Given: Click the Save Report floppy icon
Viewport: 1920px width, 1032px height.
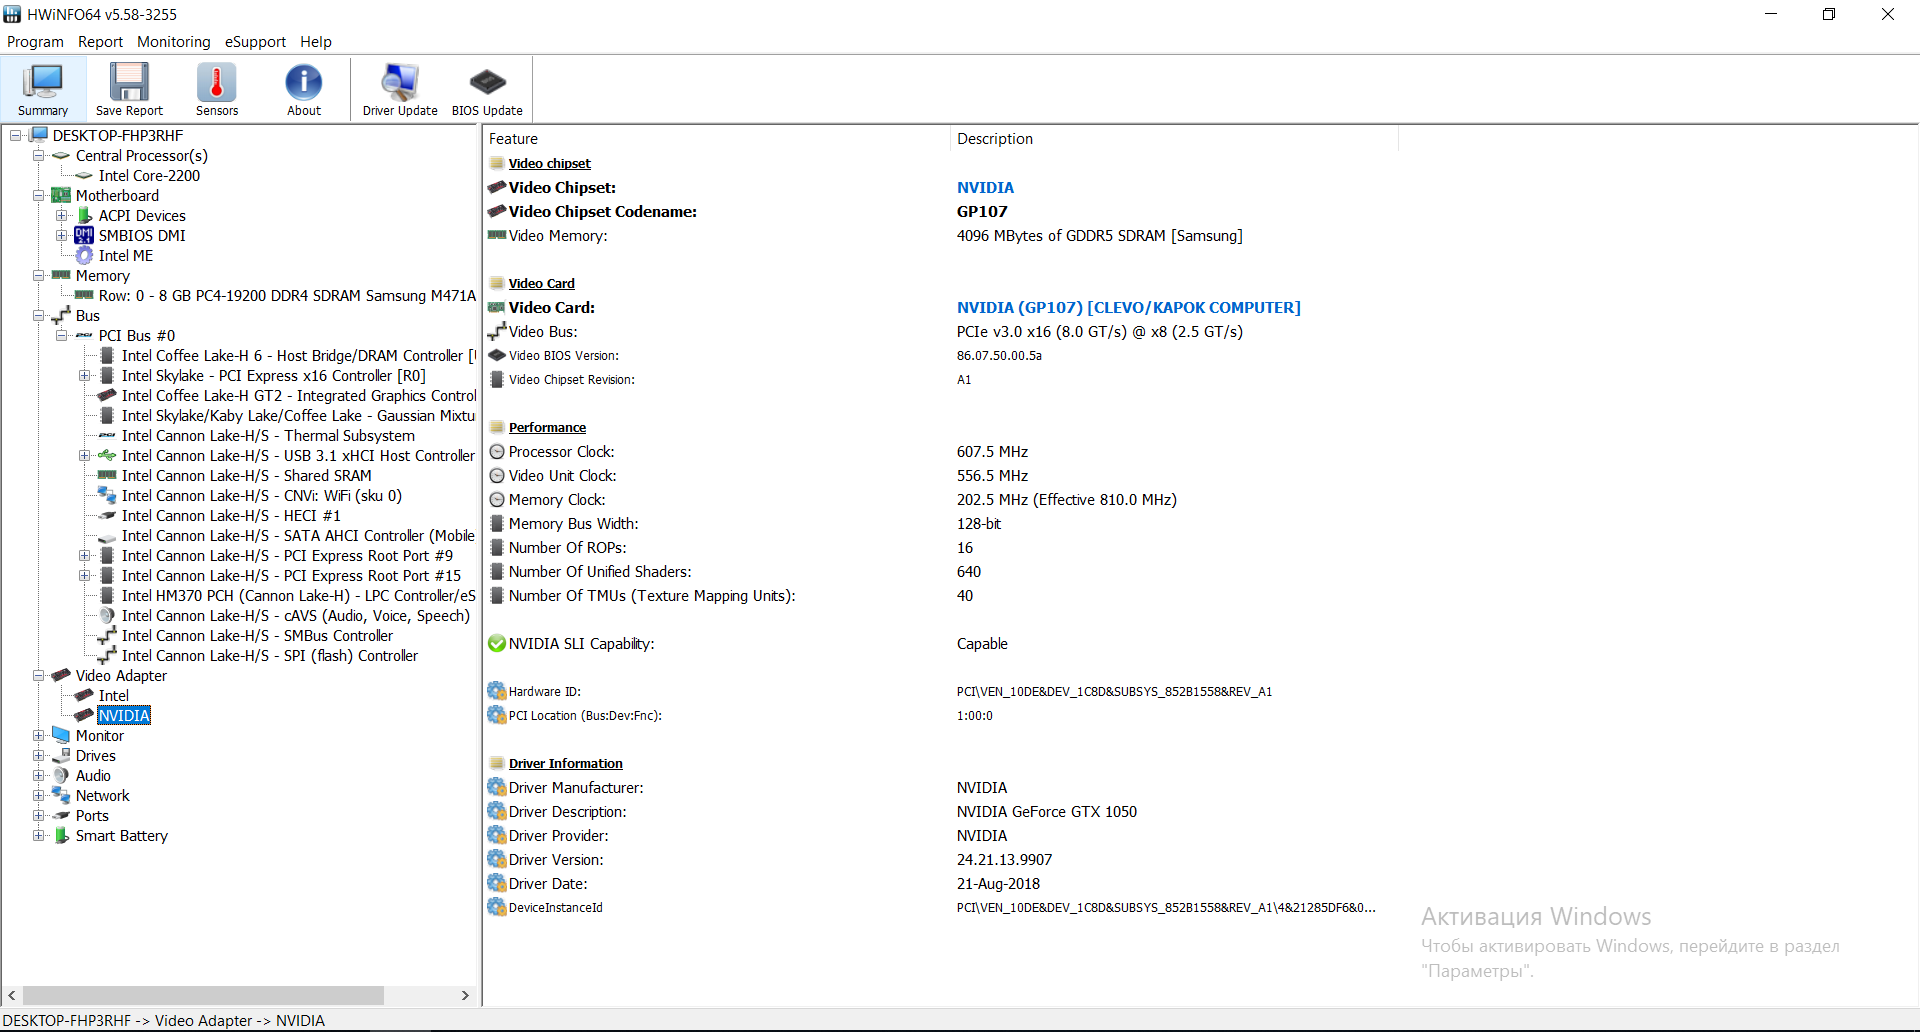Looking at the screenshot, I should tap(129, 82).
